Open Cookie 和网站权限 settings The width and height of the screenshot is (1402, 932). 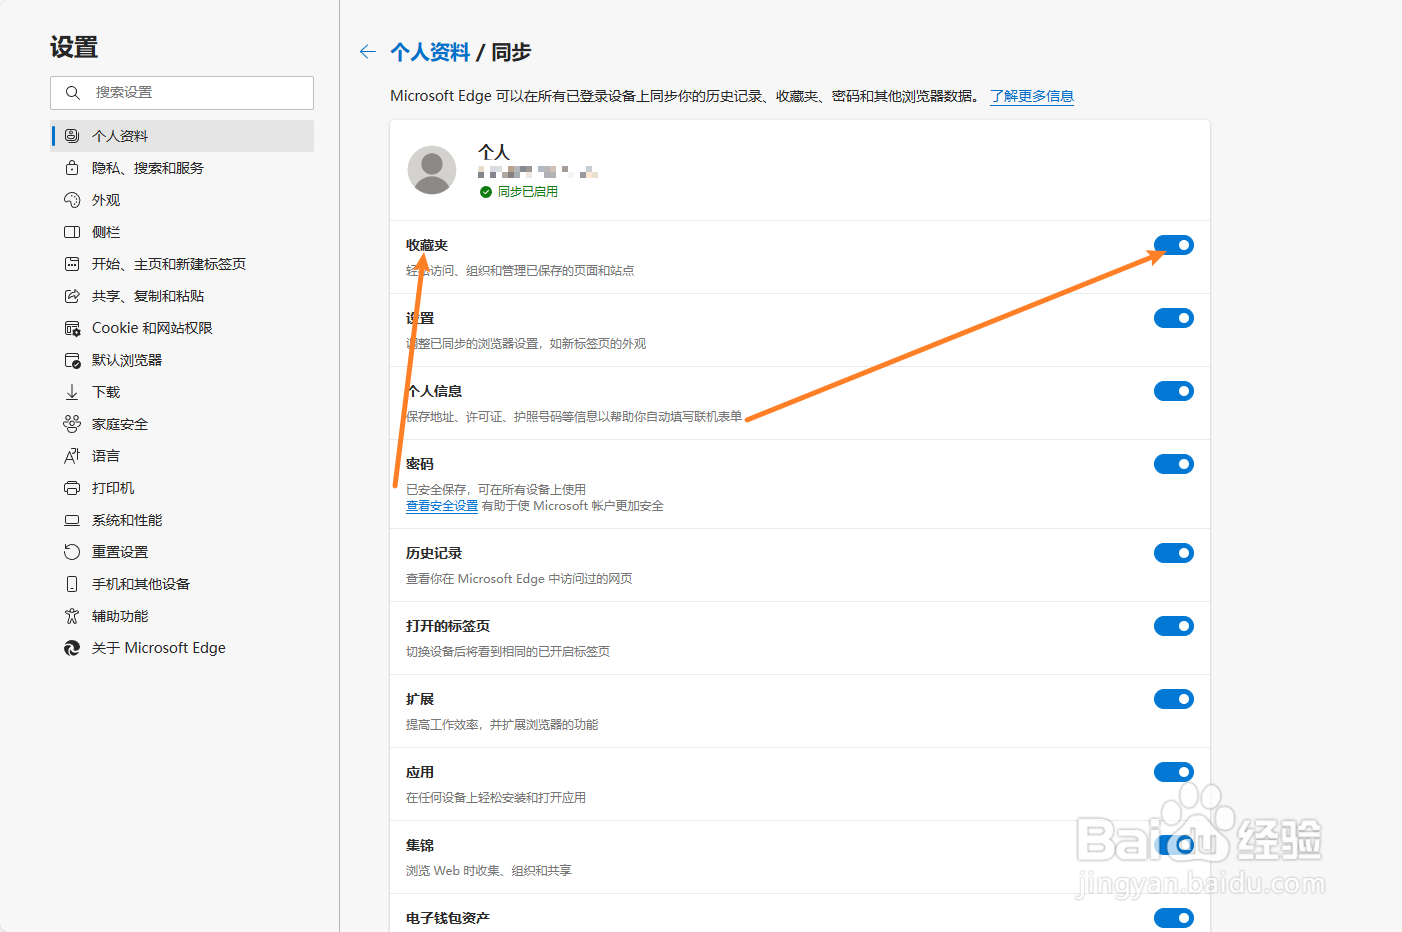pyautogui.click(x=182, y=328)
